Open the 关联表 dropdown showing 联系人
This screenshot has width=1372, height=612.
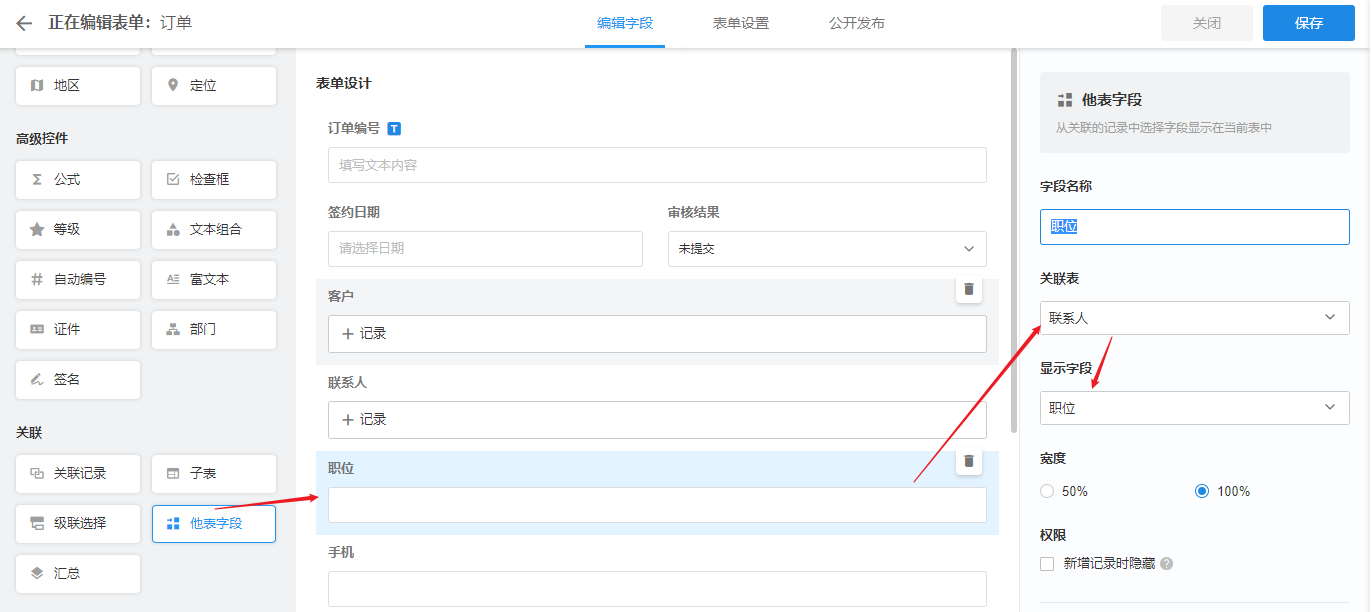click(x=1195, y=318)
